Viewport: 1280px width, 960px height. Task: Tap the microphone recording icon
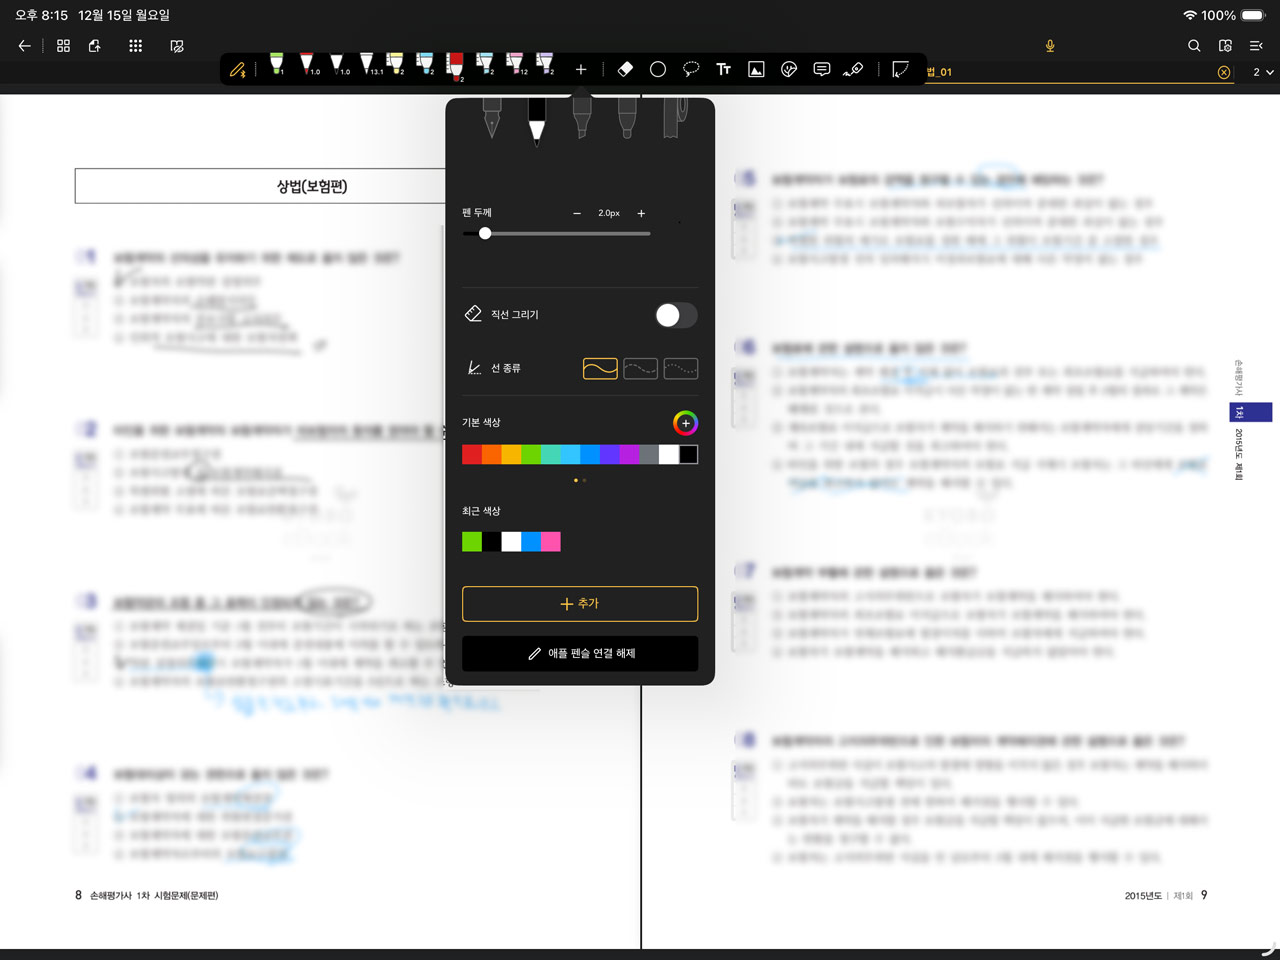(x=1050, y=46)
